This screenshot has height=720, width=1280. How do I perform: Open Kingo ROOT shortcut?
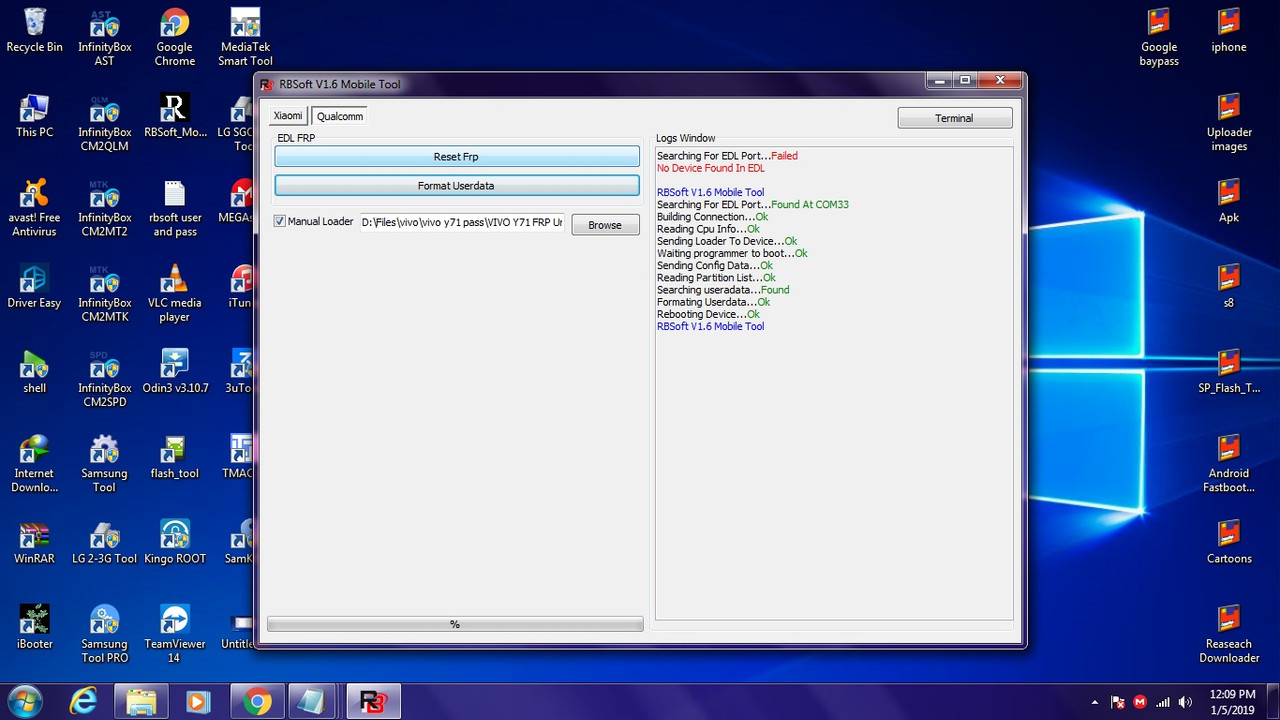click(x=175, y=543)
